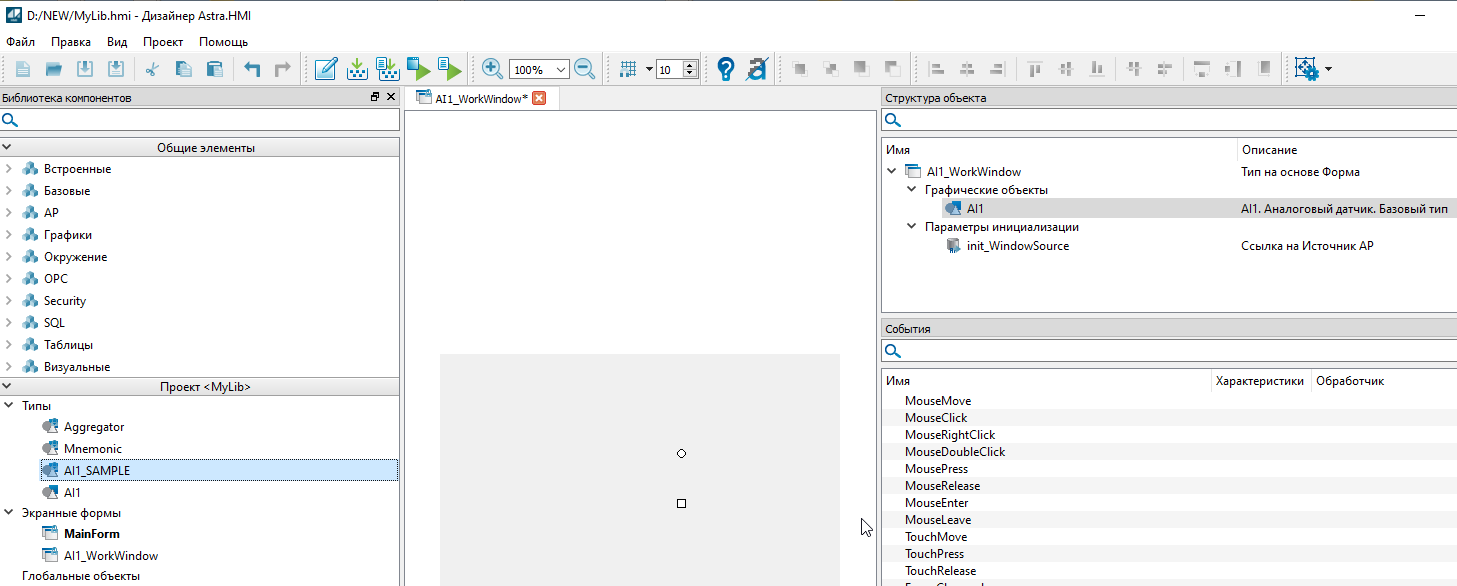Click the zoom in magnifier icon
The height and width of the screenshot is (586, 1457).
(491, 69)
